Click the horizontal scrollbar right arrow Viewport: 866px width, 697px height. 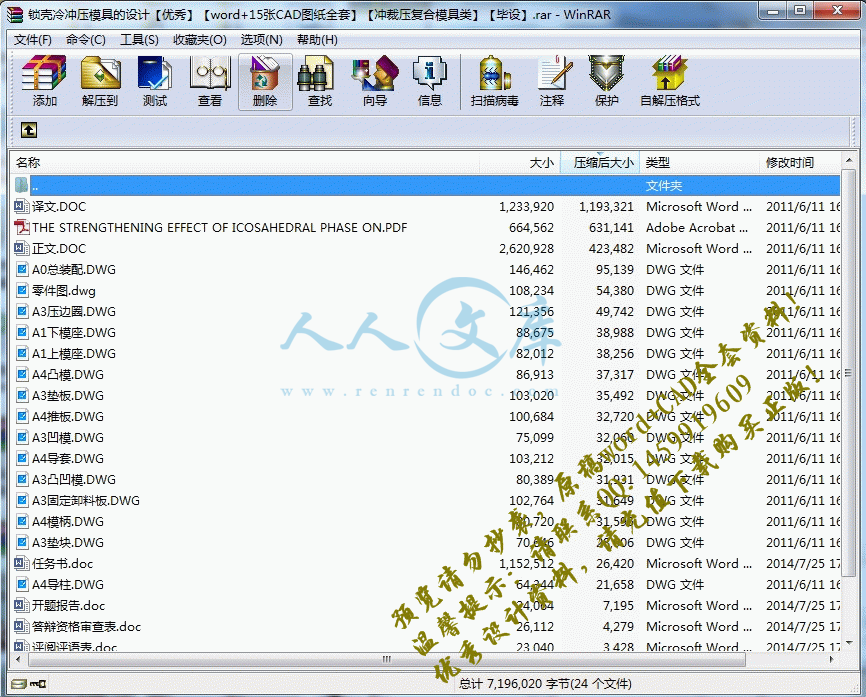coord(832,659)
